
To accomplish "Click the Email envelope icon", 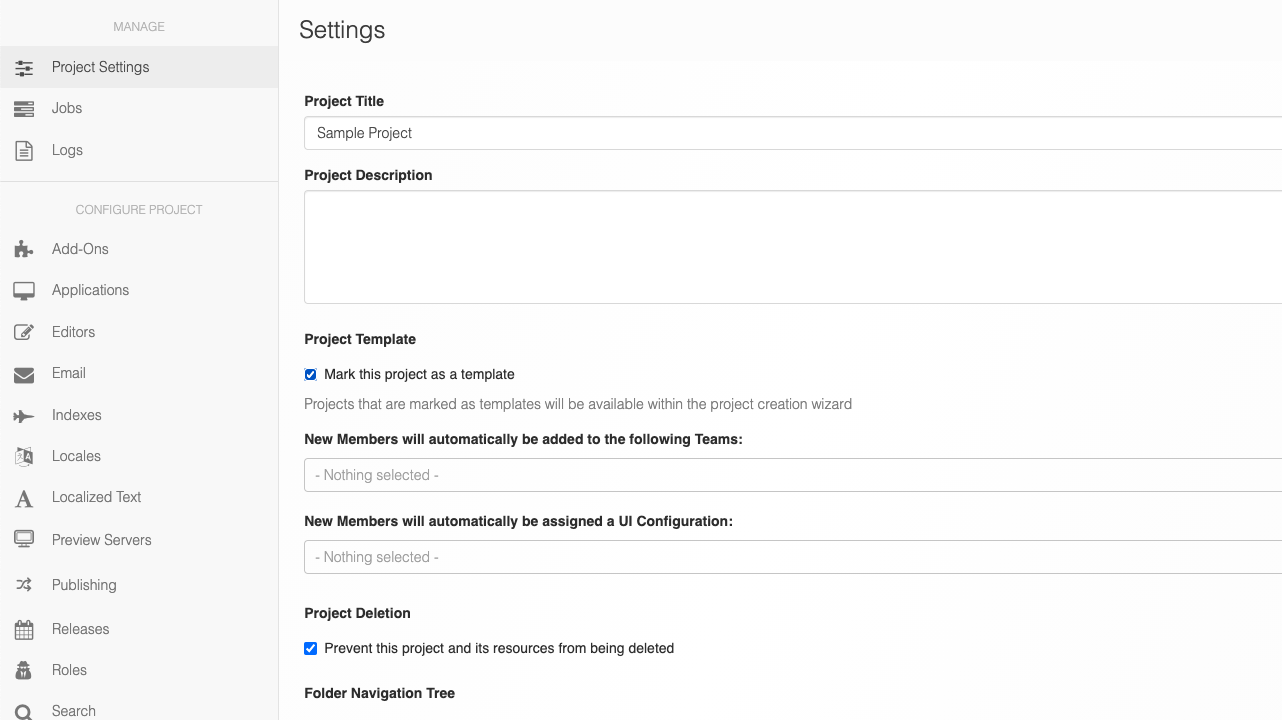I will [x=24, y=374].
